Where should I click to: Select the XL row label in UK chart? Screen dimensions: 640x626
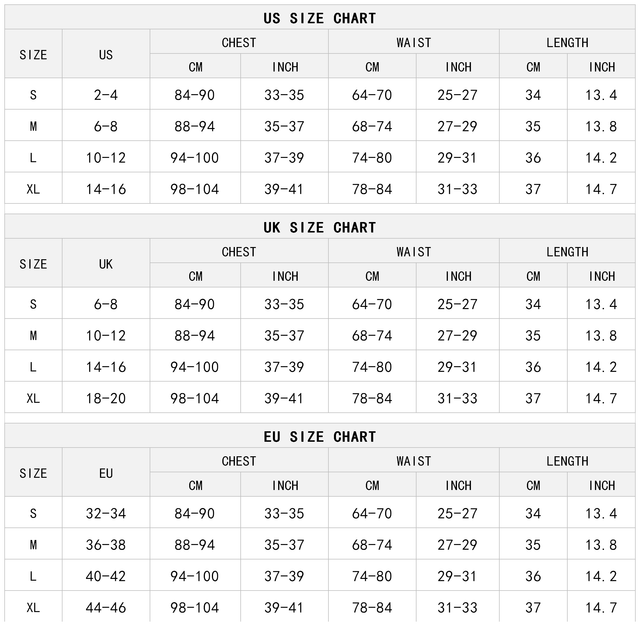click(x=33, y=398)
